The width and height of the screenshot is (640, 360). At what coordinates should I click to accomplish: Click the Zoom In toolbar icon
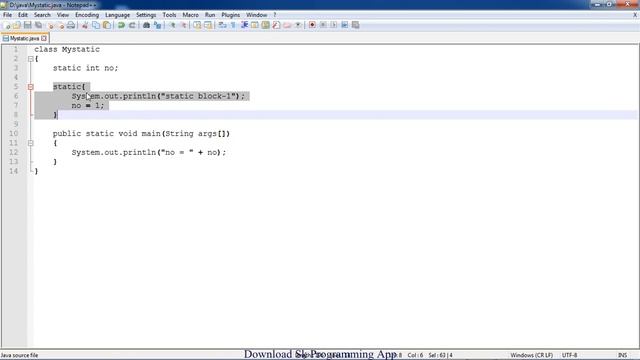[172, 25]
